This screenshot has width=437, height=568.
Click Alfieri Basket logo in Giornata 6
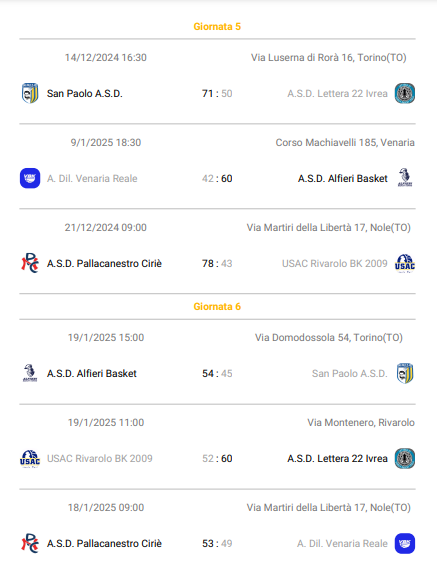tap(30, 373)
